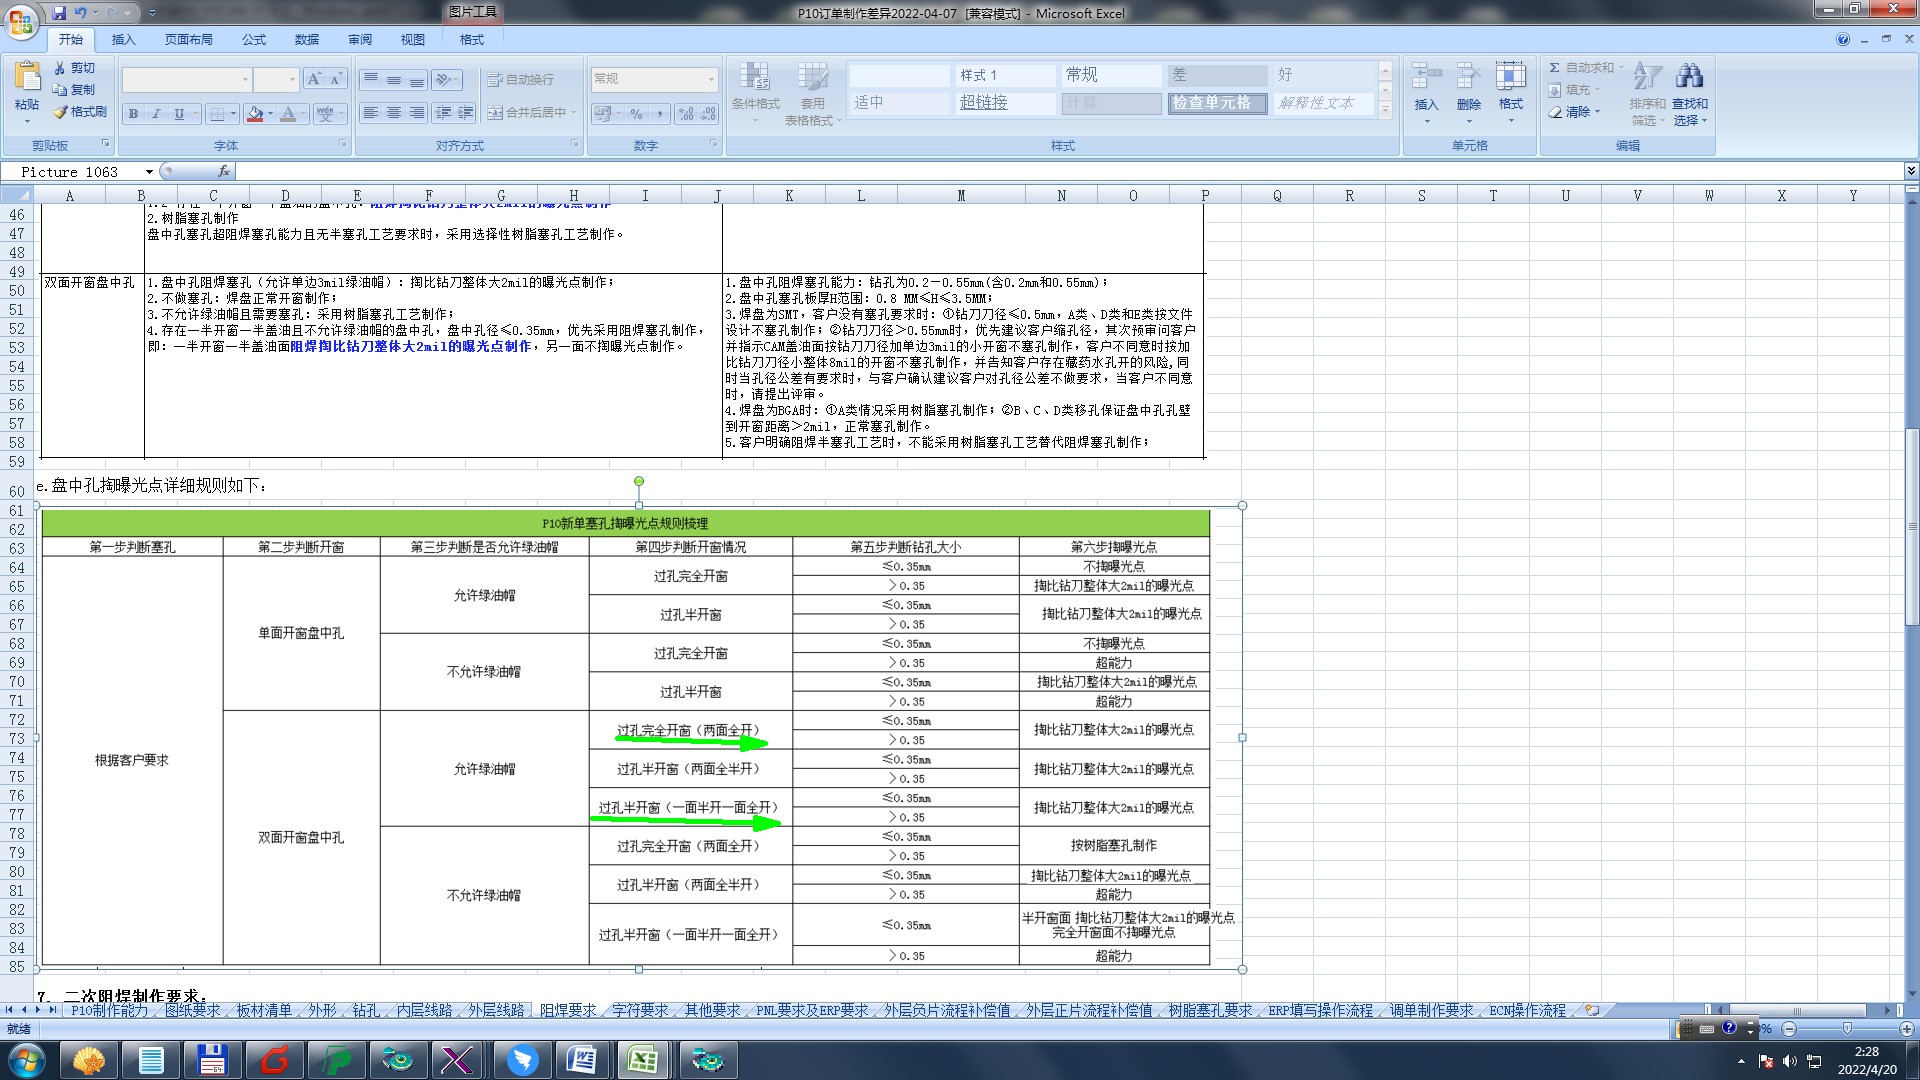Open Word from the Windows taskbar
The width and height of the screenshot is (1920, 1080).
click(582, 1060)
